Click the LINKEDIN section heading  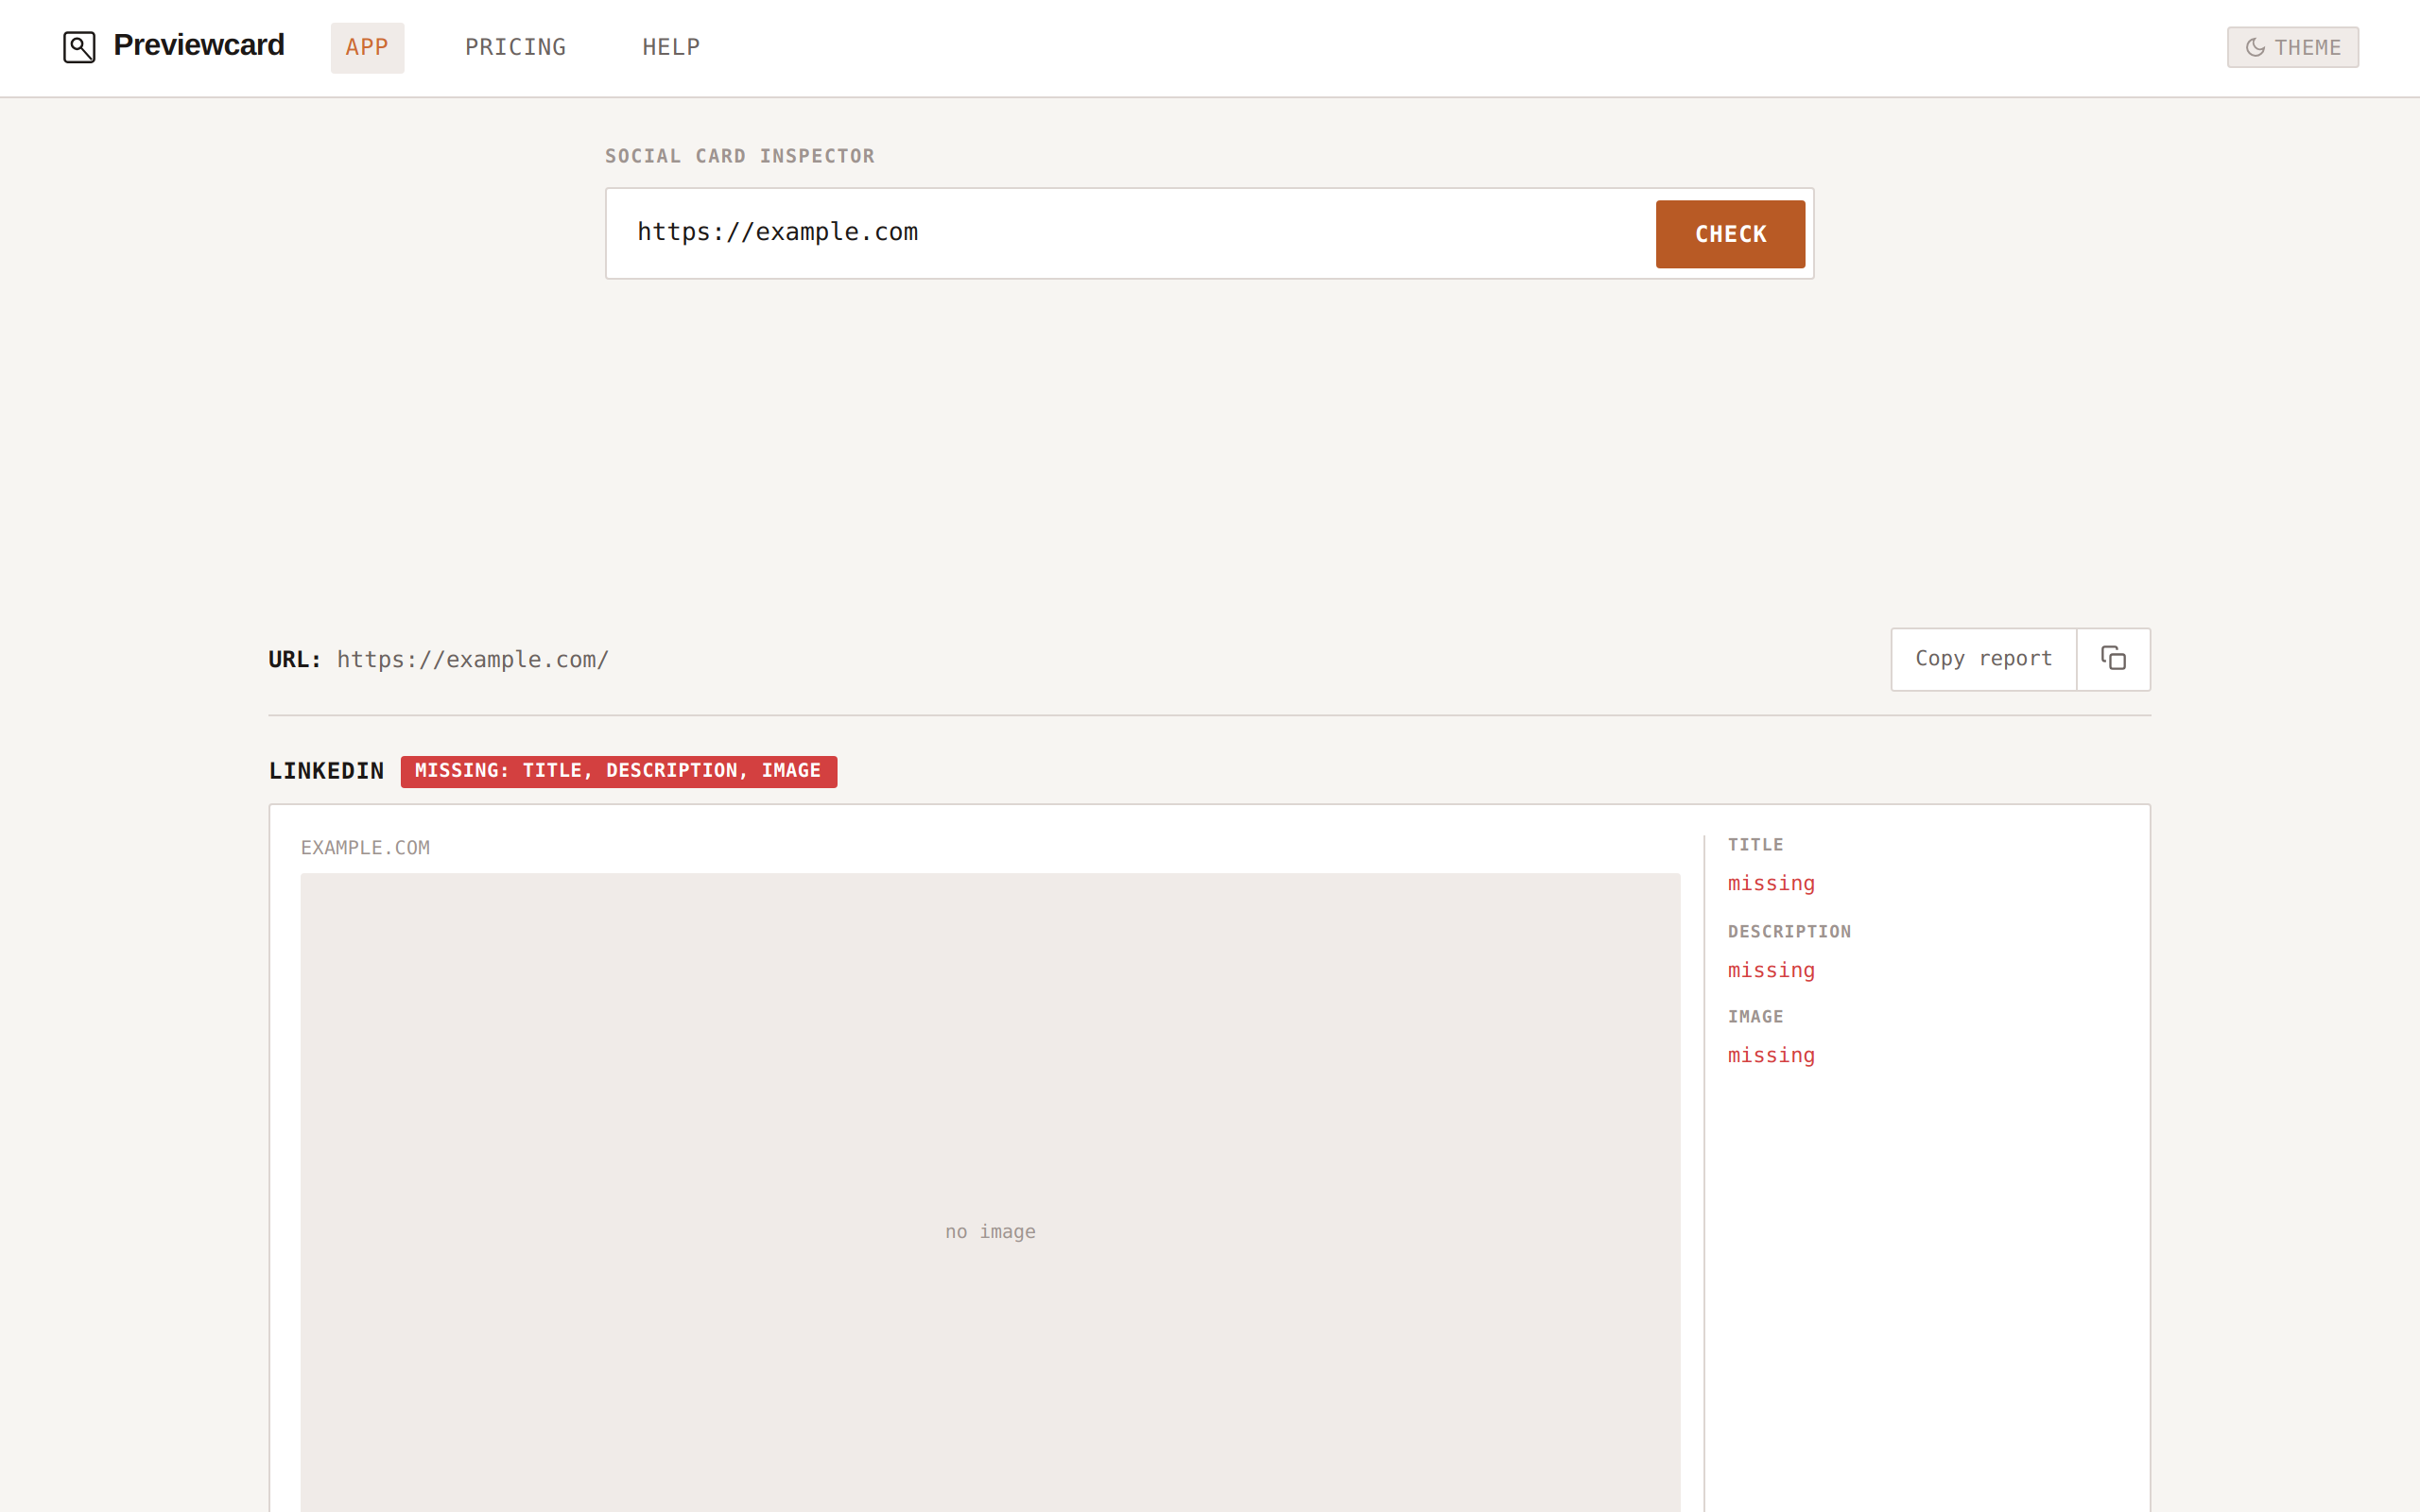coord(326,771)
